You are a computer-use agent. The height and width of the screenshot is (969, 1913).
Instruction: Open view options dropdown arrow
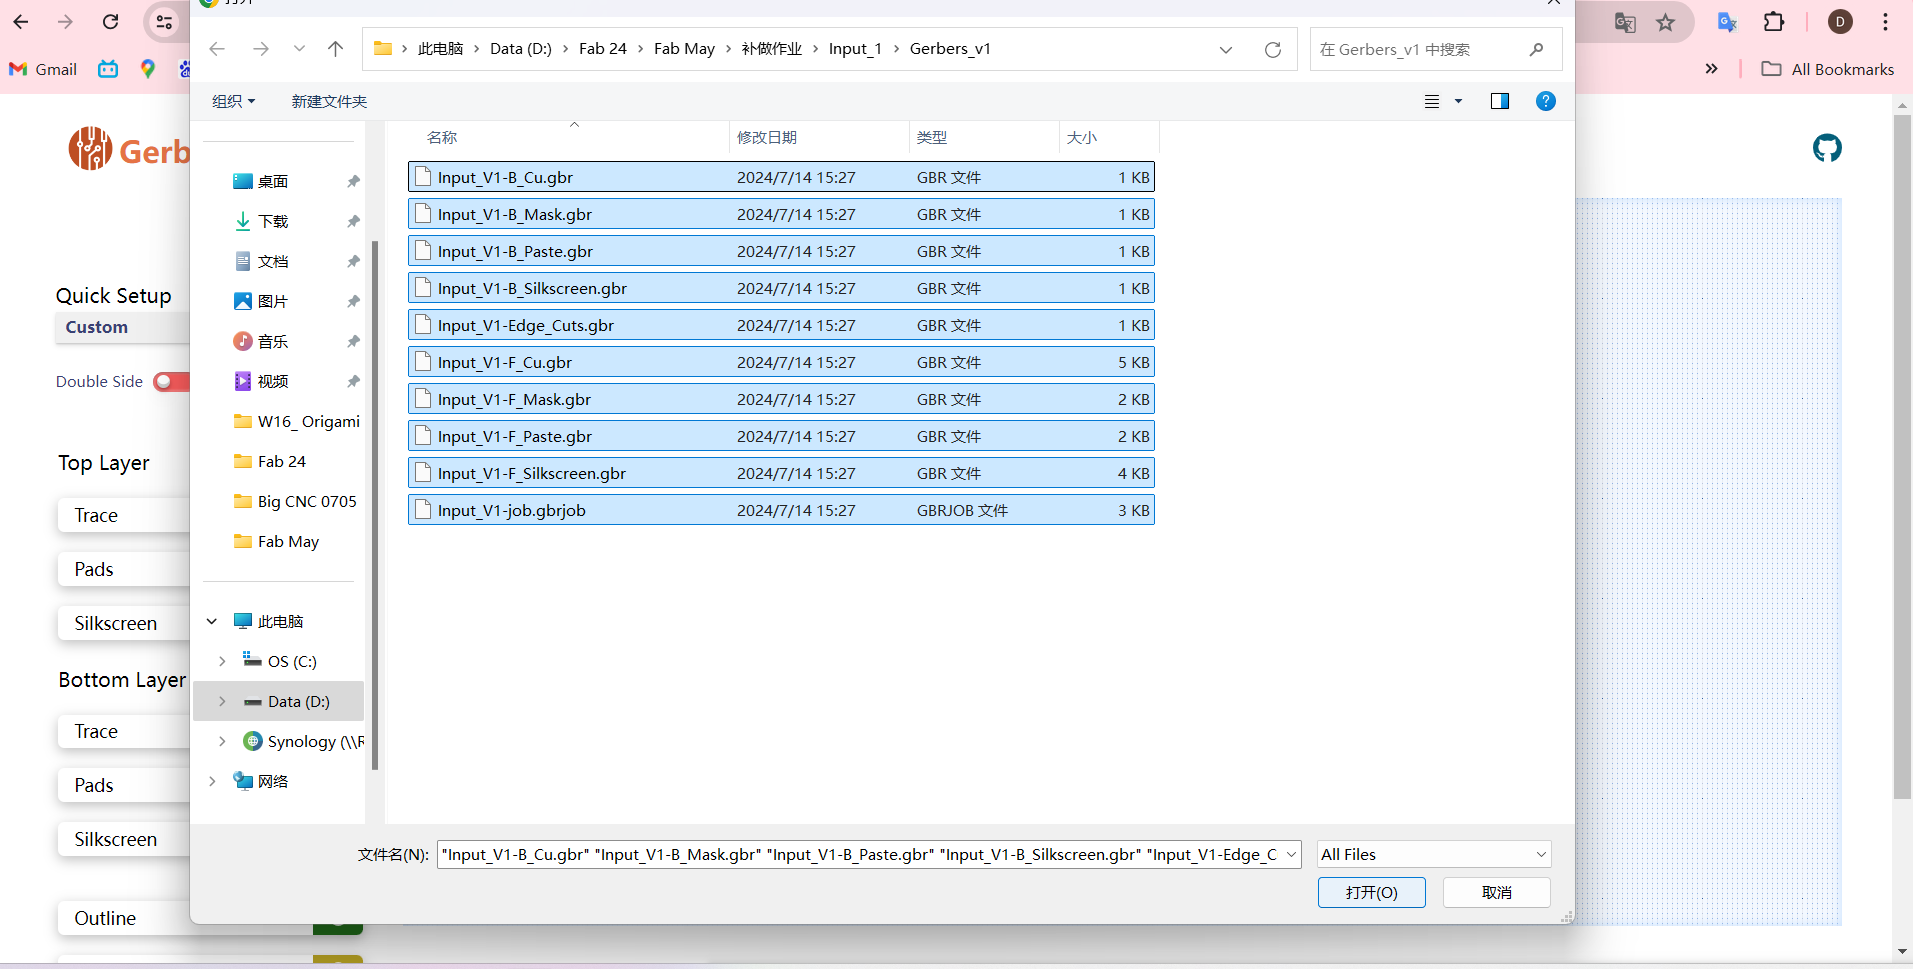click(1458, 101)
